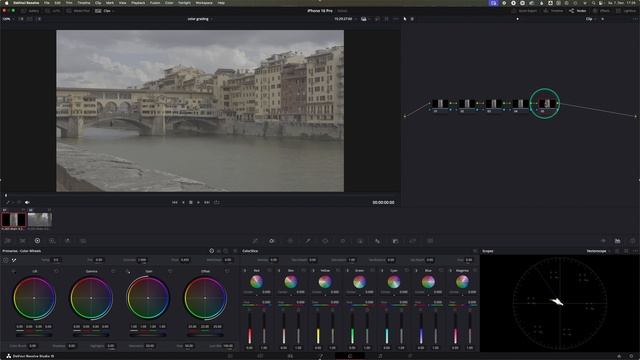Open the Help menu

tap(221, 3)
